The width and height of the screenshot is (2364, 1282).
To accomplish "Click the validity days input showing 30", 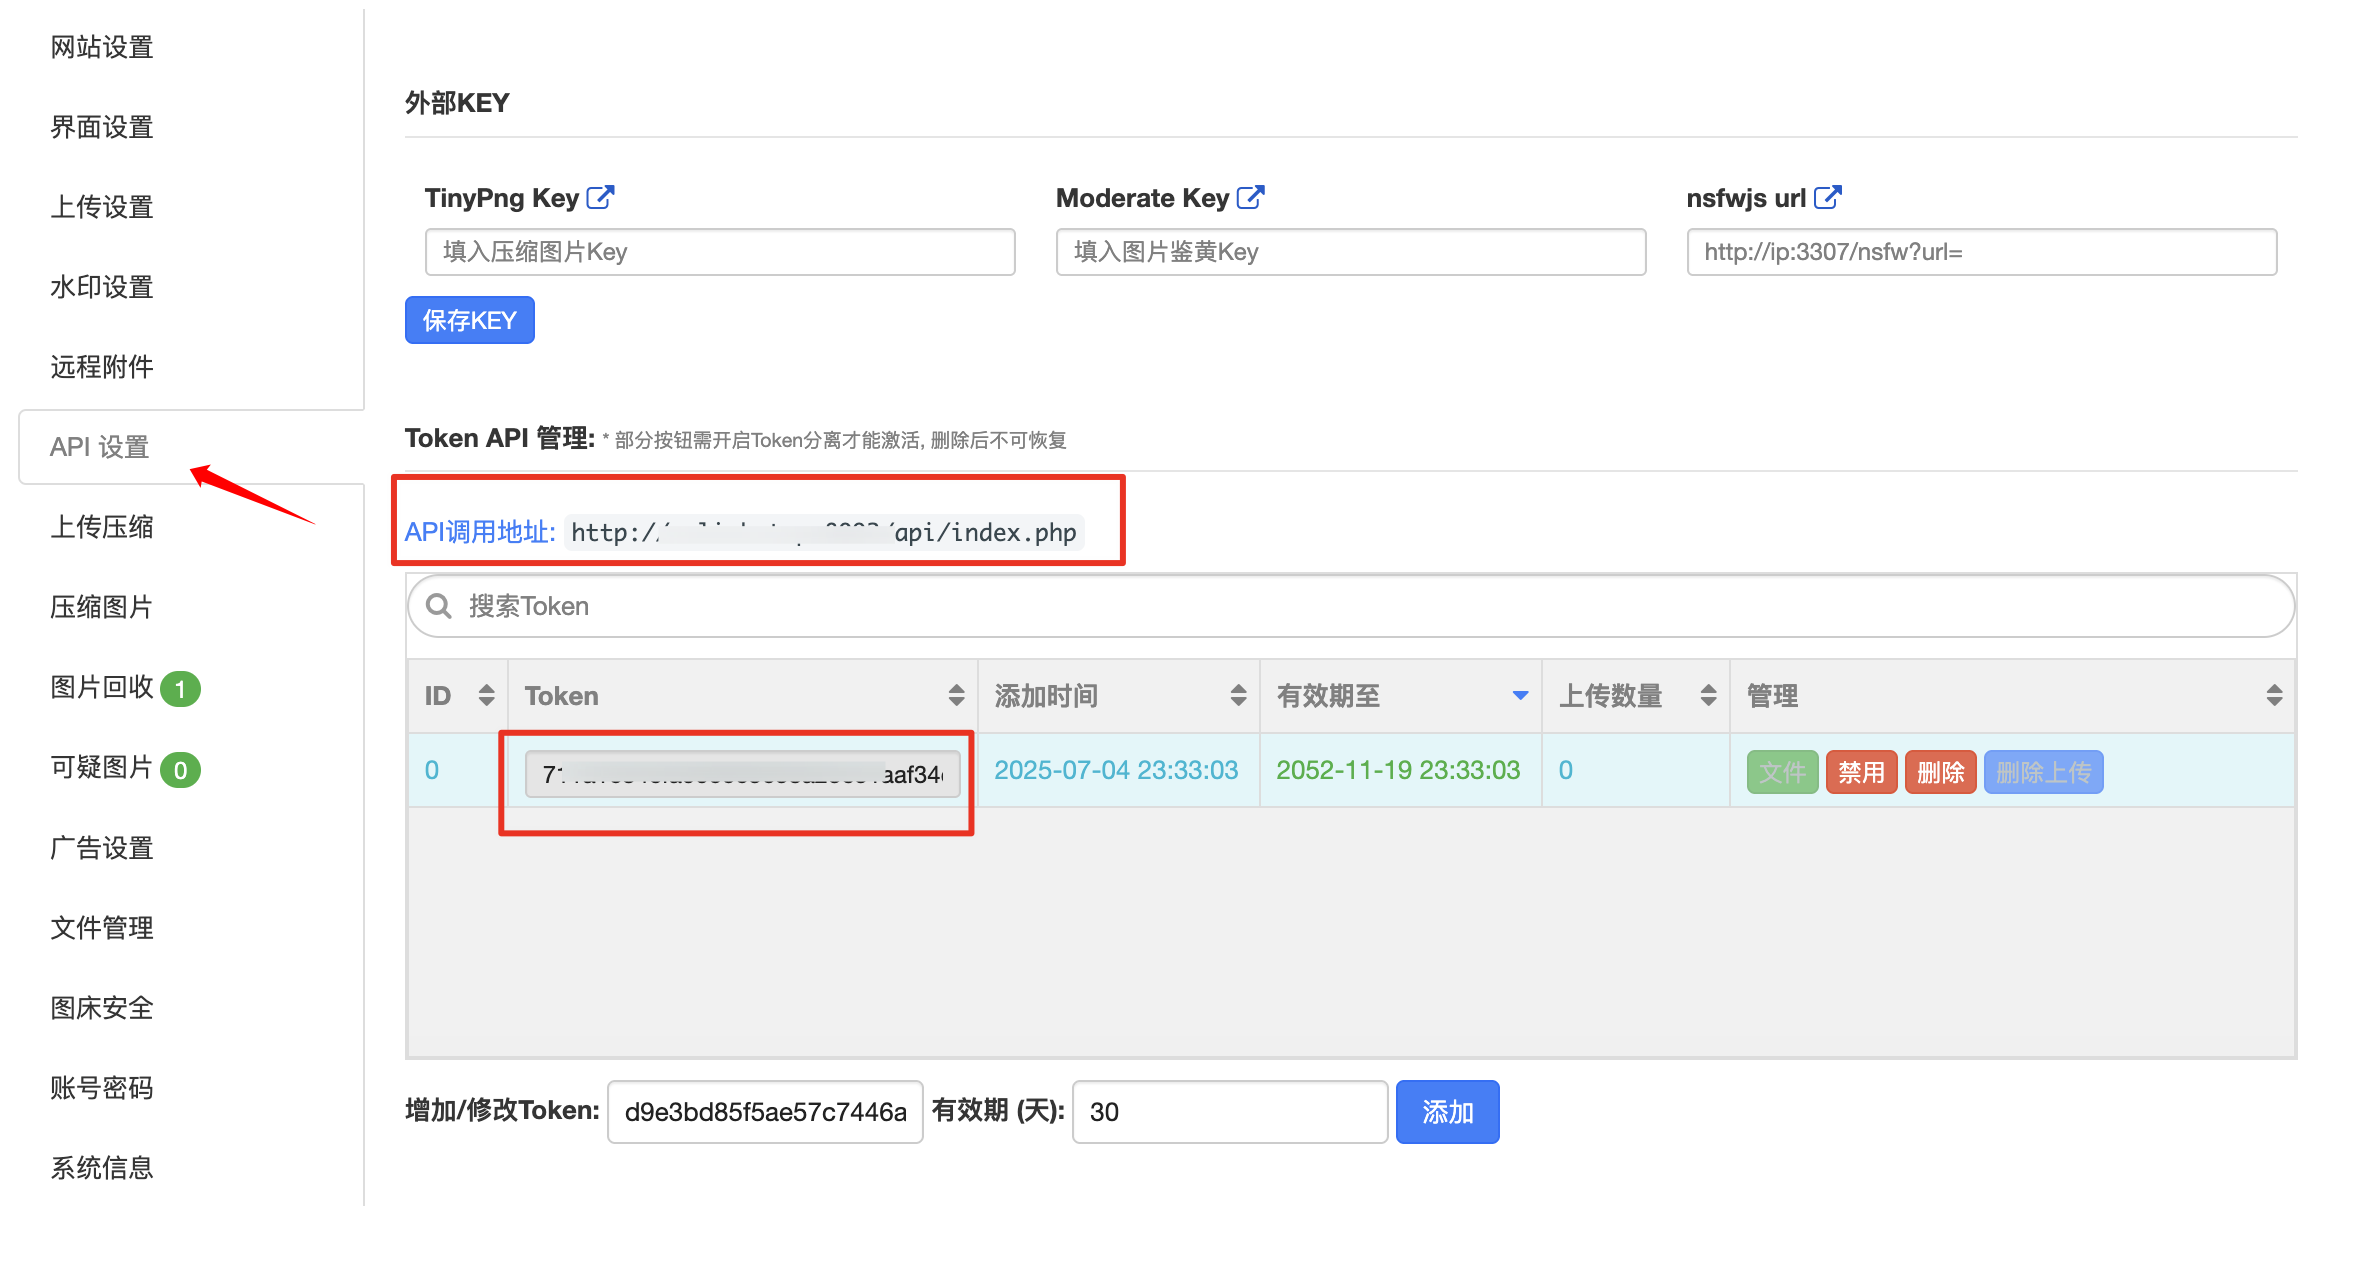I will point(1229,1111).
